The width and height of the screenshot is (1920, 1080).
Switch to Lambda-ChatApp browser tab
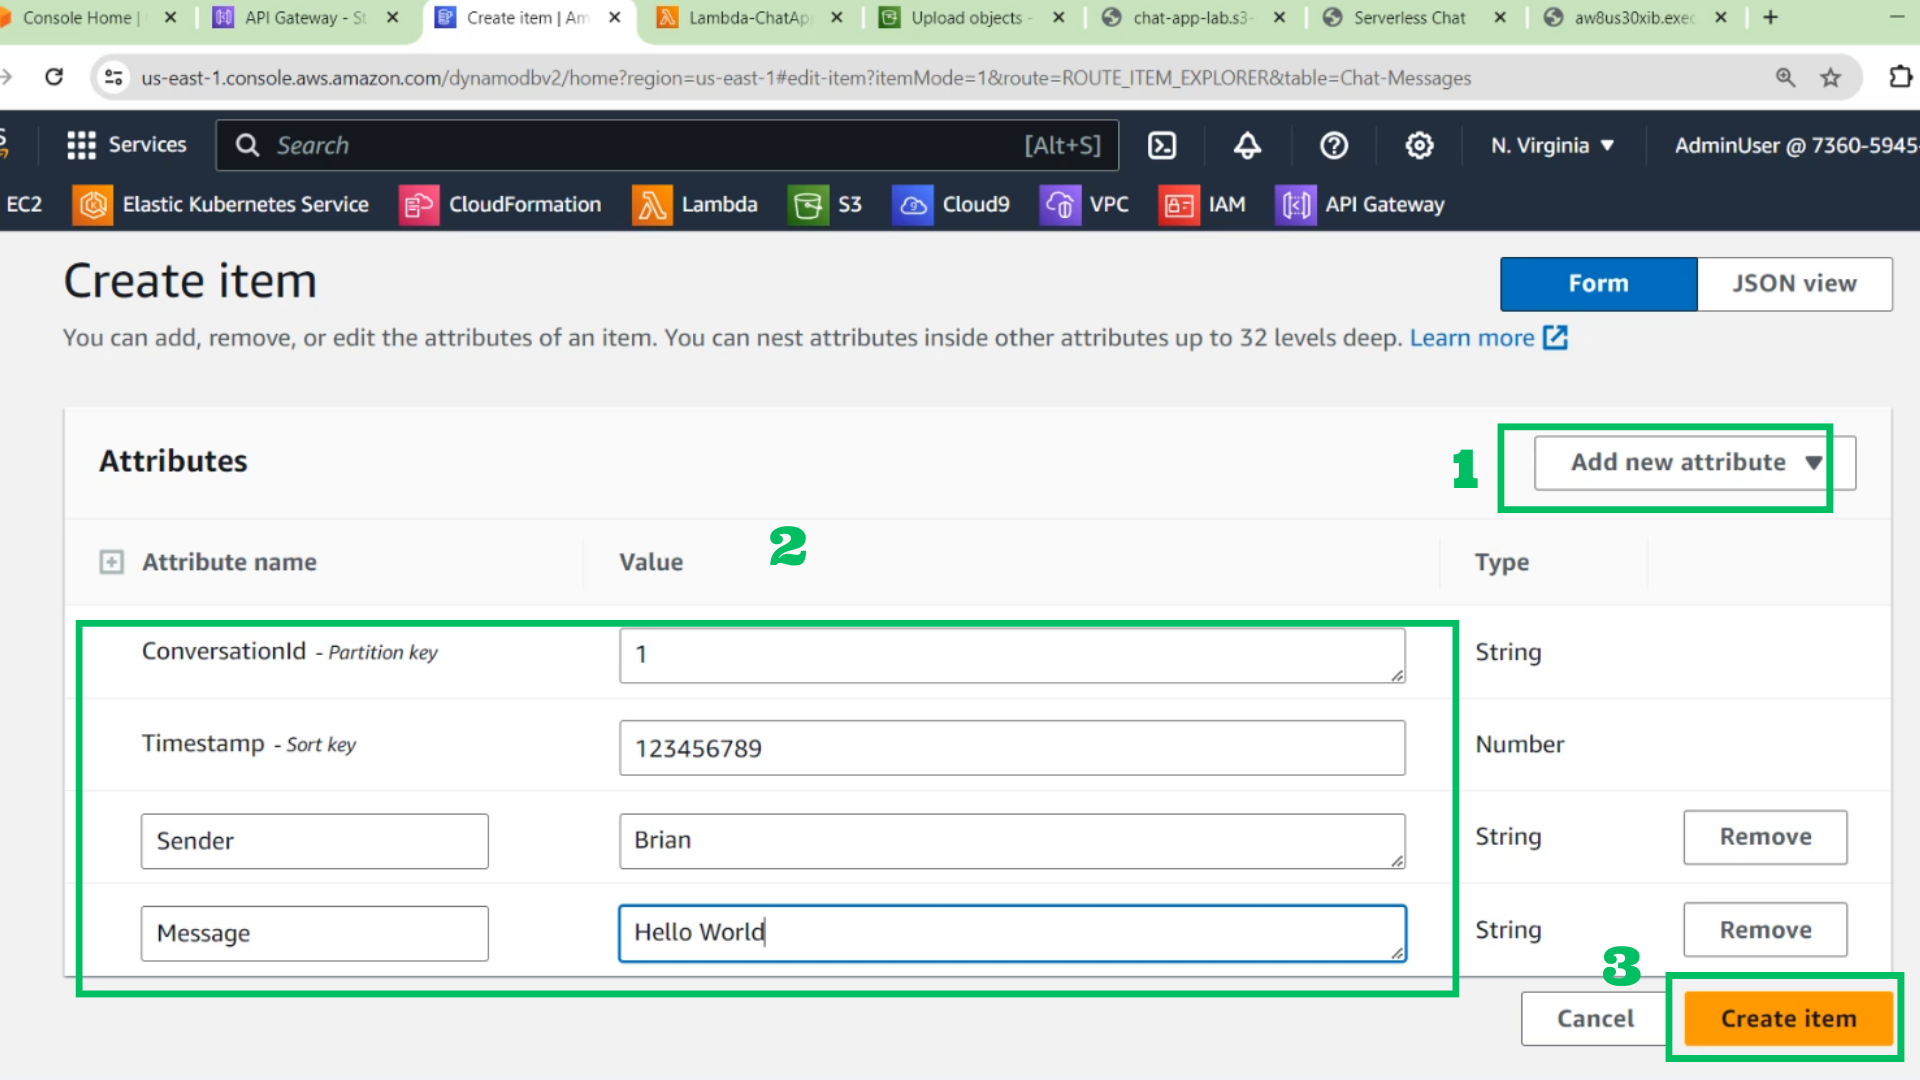pos(749,18)
